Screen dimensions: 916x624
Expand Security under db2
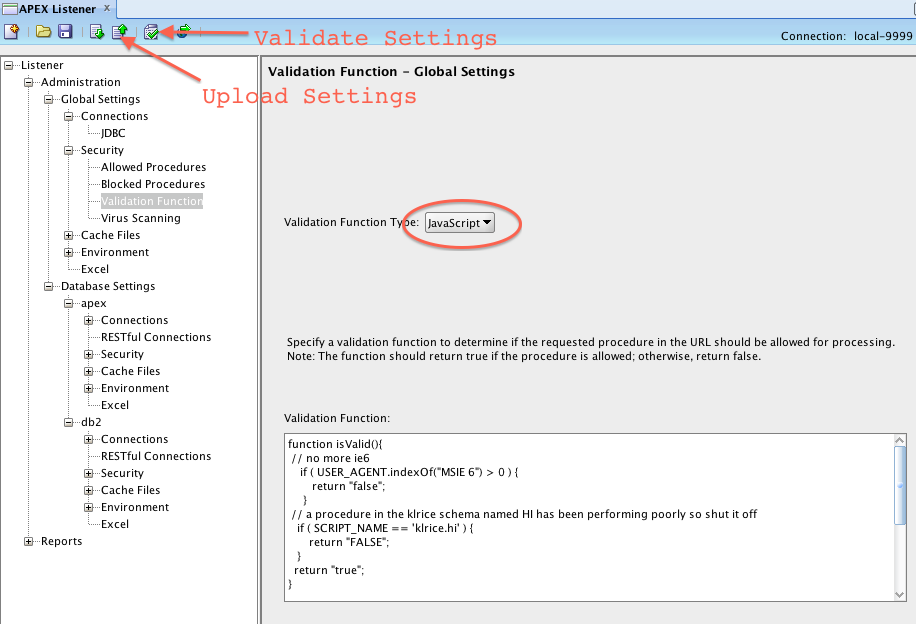pos(88,473)
